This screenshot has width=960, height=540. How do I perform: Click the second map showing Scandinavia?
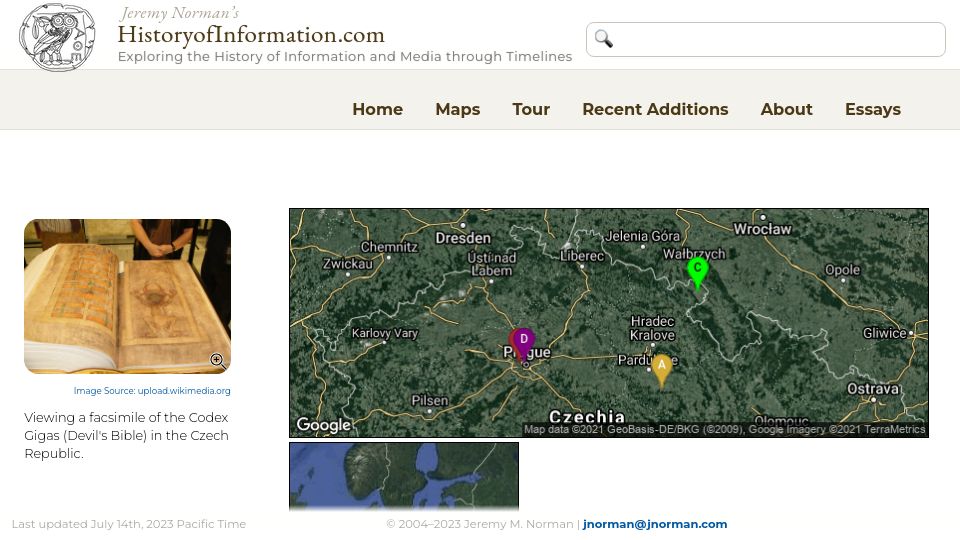(404, 476)
